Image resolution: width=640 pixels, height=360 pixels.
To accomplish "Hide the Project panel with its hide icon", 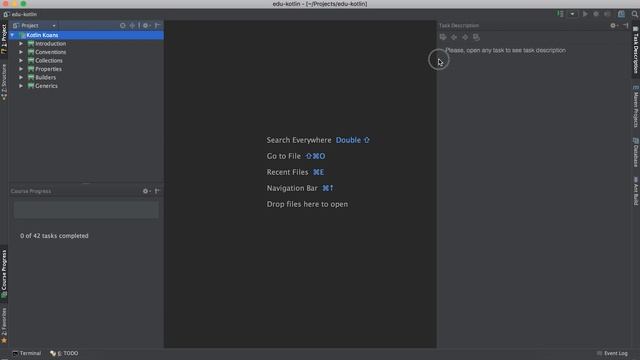I will click(x=157, y=25).
